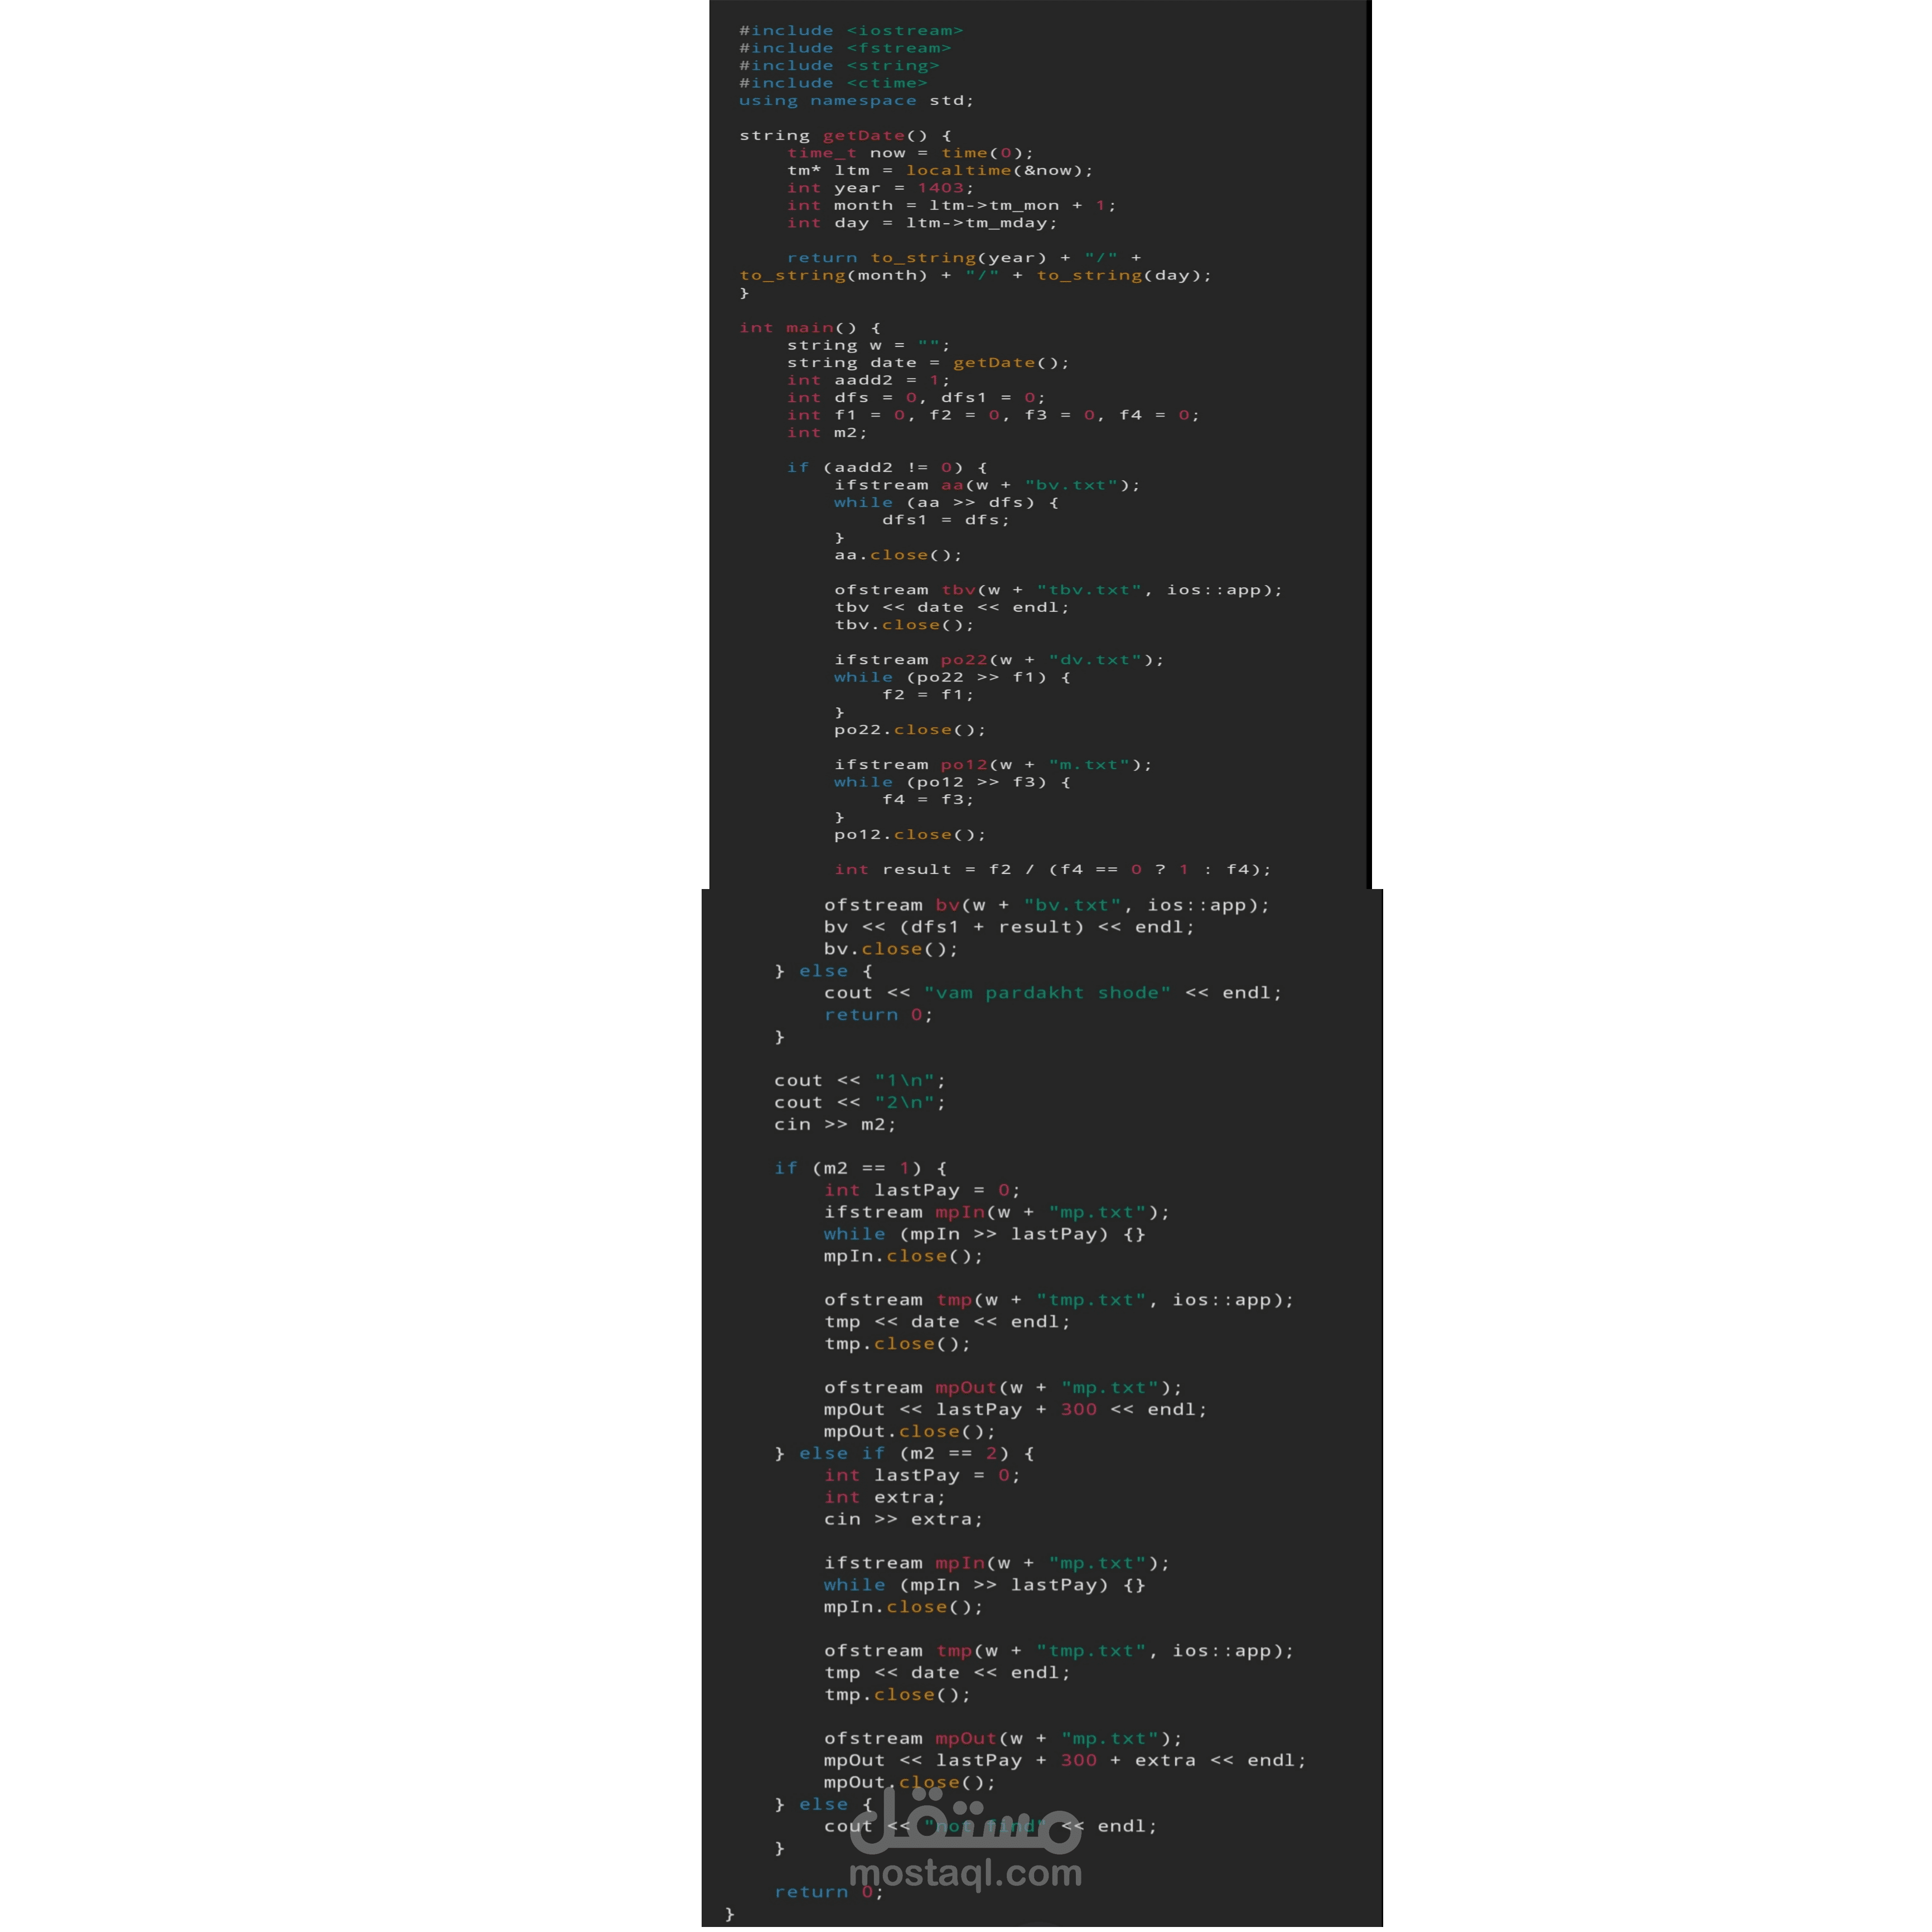Click the 'ofstream bv(w + "bv.txt", ios::app);' line

pyautogui.click(x=1046, y=906)
